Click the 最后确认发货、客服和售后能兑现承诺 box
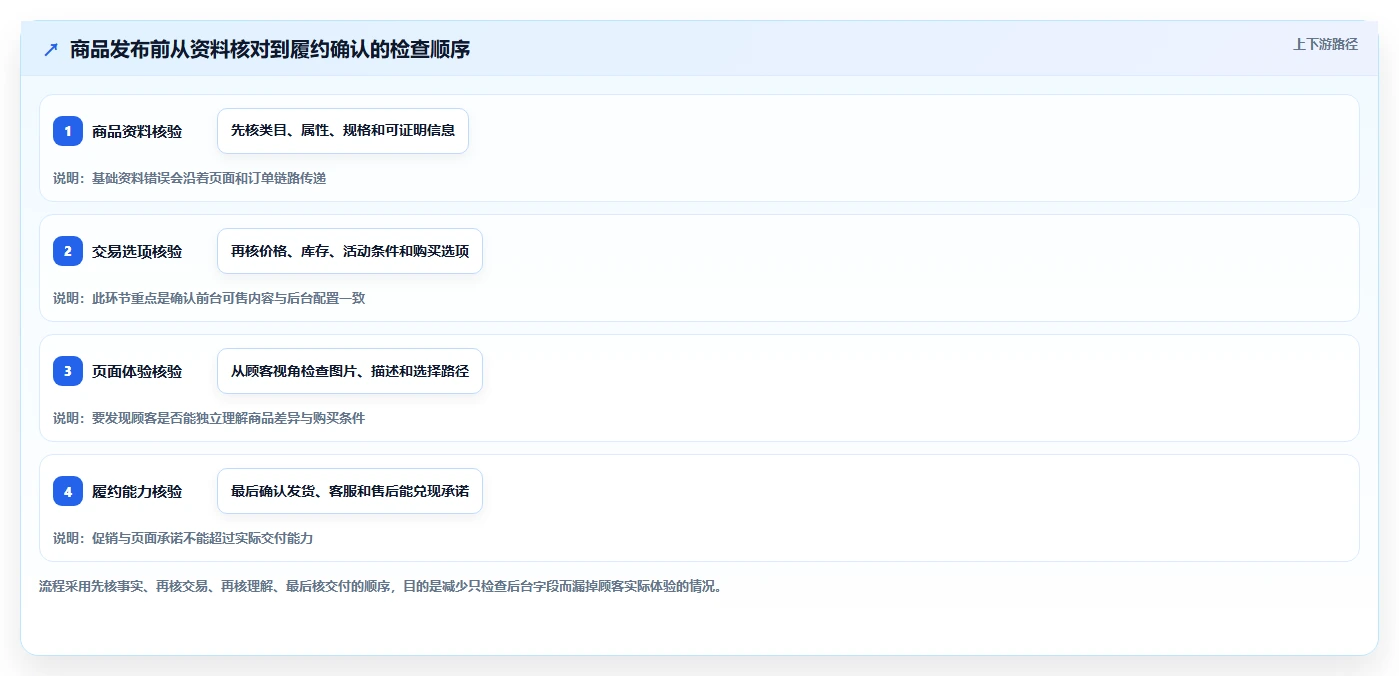This screenshot has width=1399, height=676. [350, 491]
